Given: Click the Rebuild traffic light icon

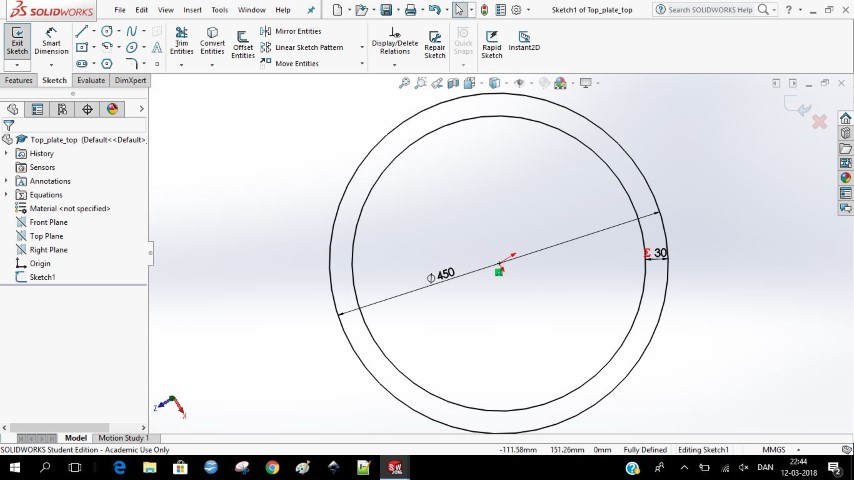Looking at the screenshot, I should coord(484,9).
